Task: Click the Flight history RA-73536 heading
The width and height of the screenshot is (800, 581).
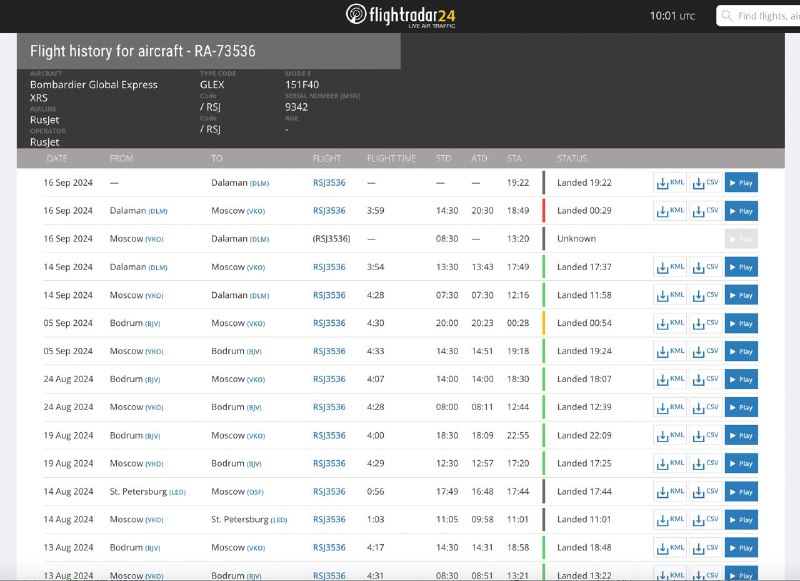Action: [143, 51]
